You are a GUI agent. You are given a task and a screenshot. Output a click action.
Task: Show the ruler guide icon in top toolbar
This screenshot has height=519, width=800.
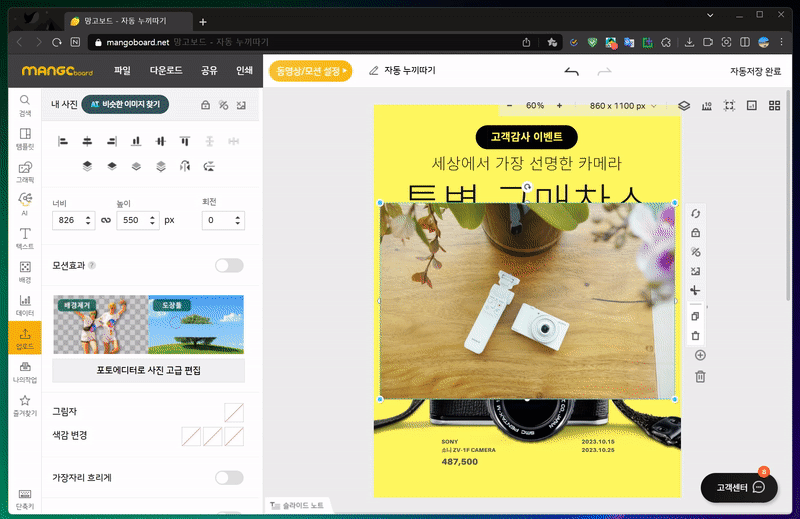point(707,106)
